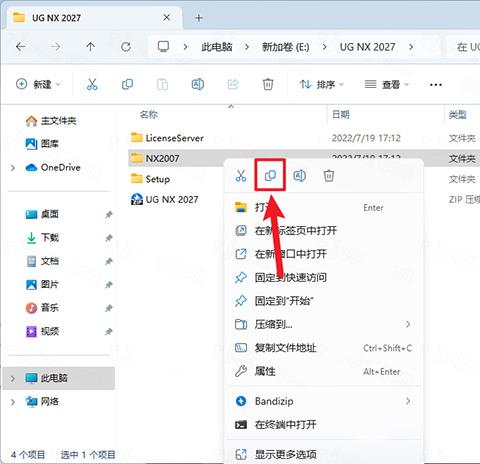Choose 打开 (Open) in the context menu
The width and height of the screenshot is (480, 464).
click(324, 207)
